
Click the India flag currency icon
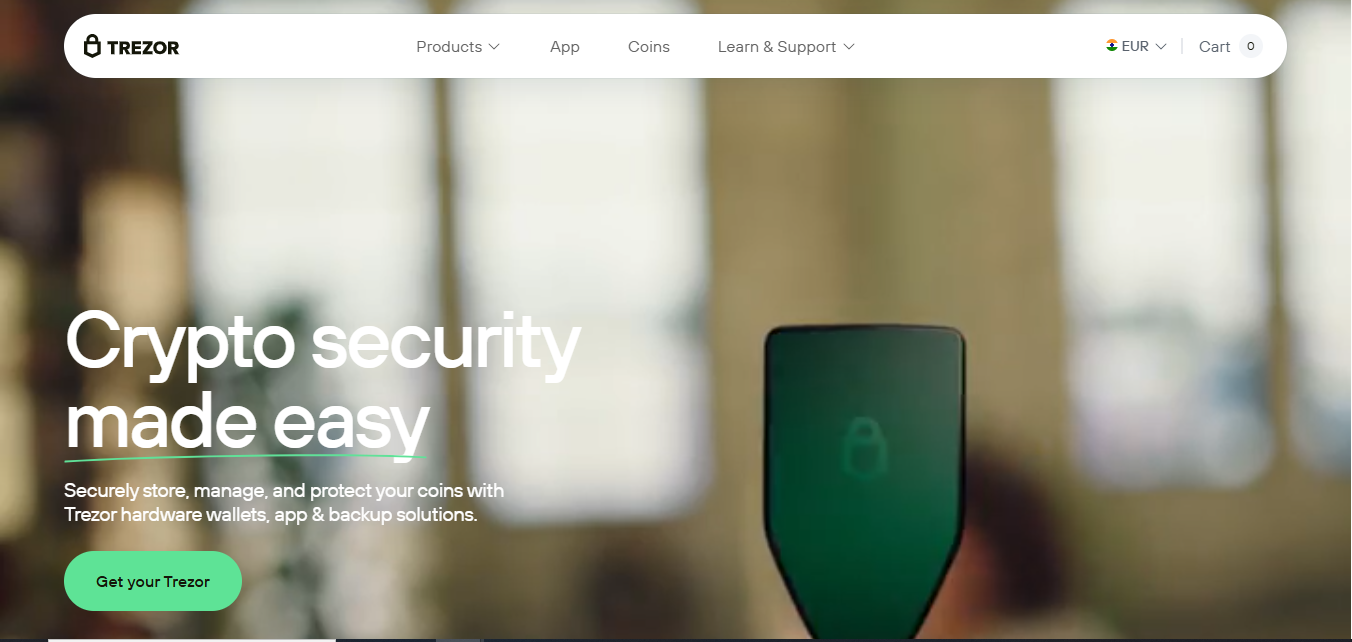click(1112, 46)
